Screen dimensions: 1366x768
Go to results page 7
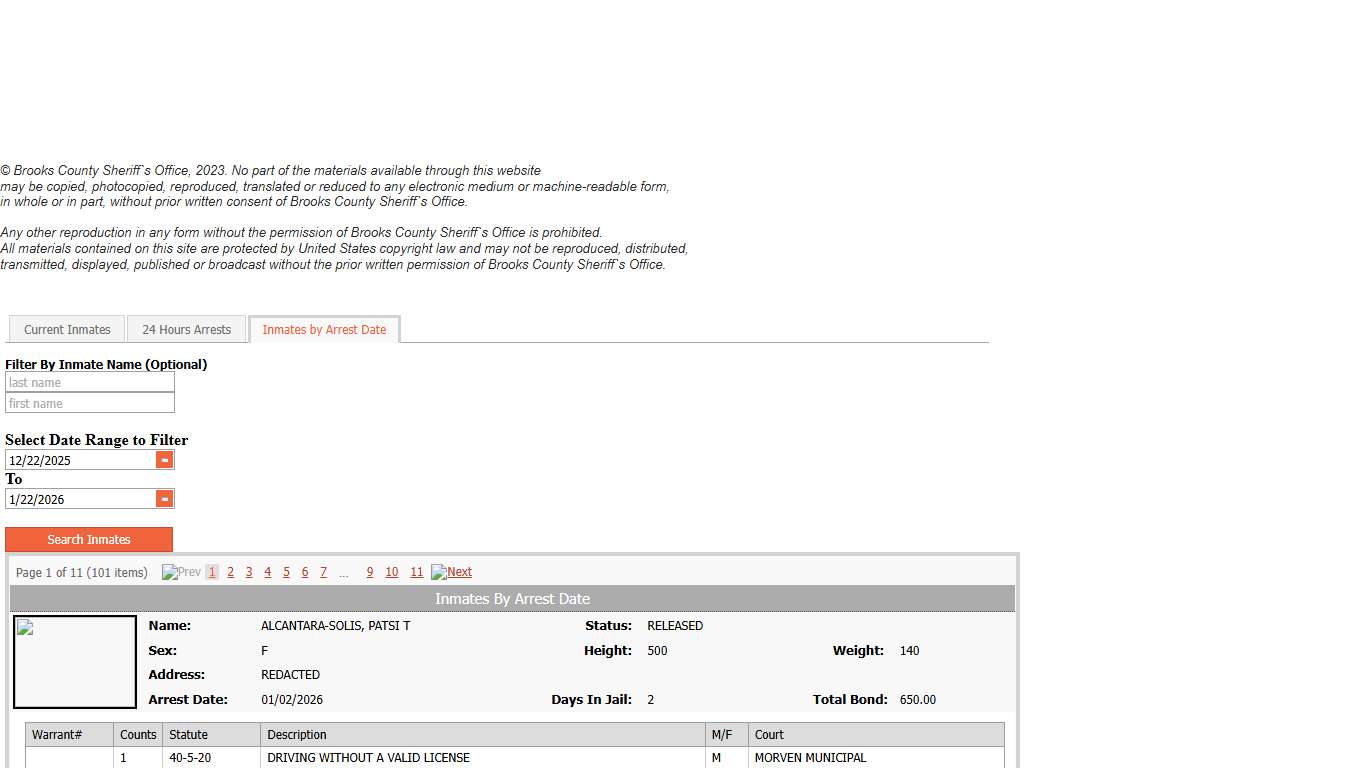tap(323, 573)
